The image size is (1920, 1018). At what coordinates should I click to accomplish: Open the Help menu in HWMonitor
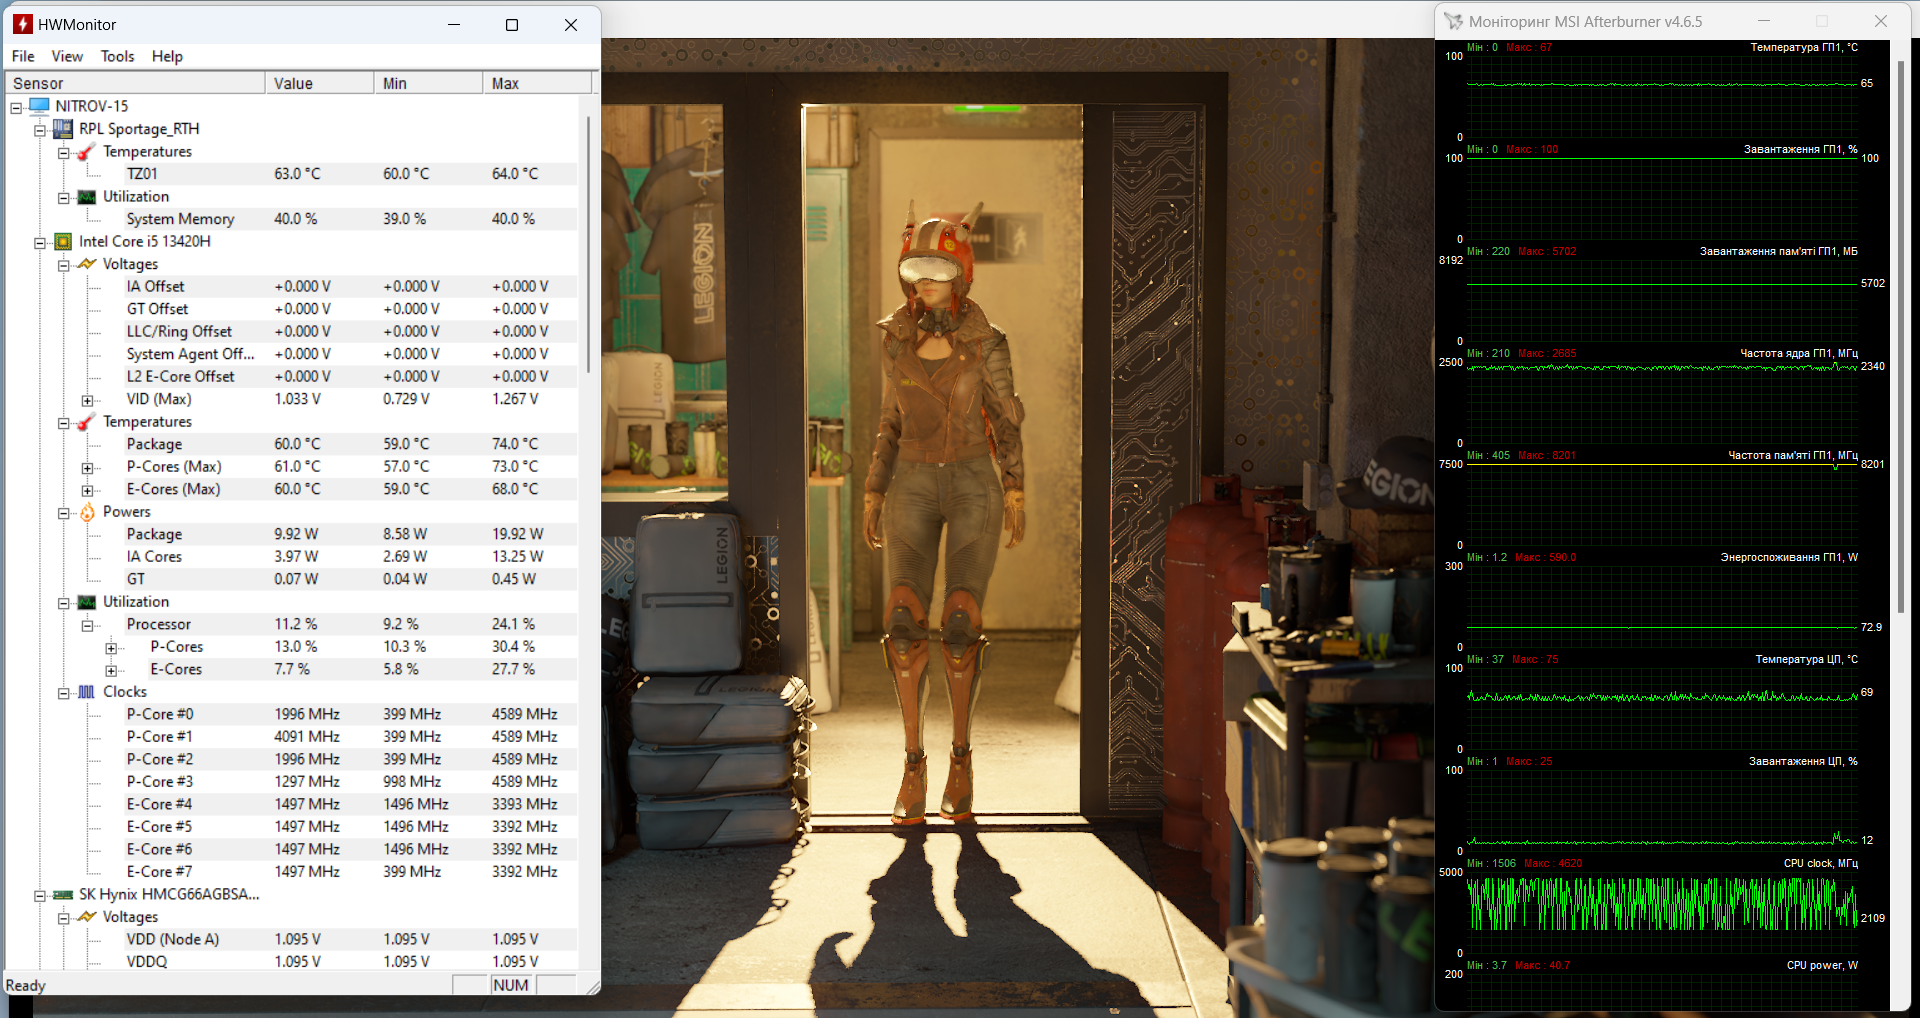coord(167,56)
